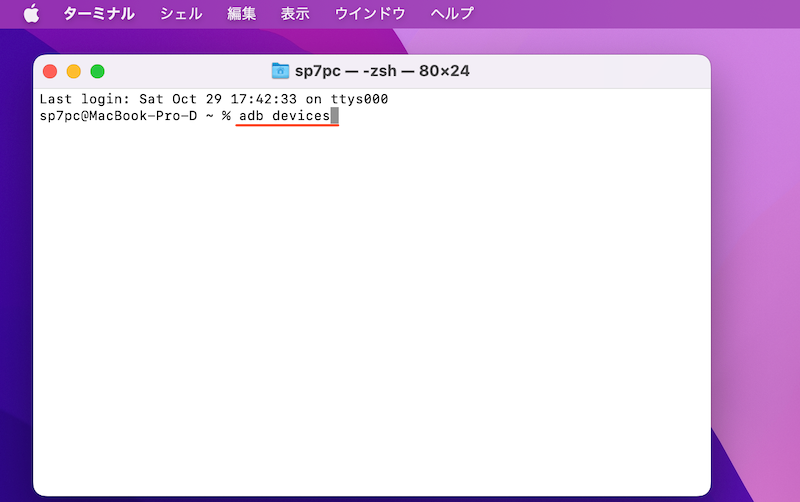This screenshot has height=502, width=800.
Task: Zoom the terminal using green button
Action: pos(97,71)
